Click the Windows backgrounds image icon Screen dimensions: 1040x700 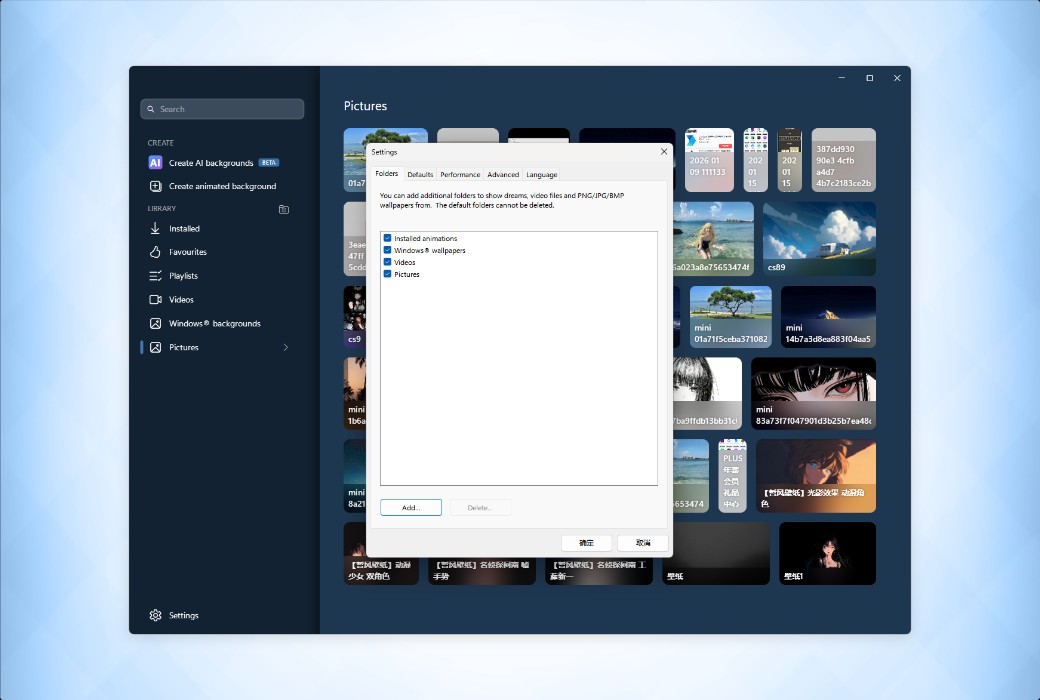click(x=155, y=324)
